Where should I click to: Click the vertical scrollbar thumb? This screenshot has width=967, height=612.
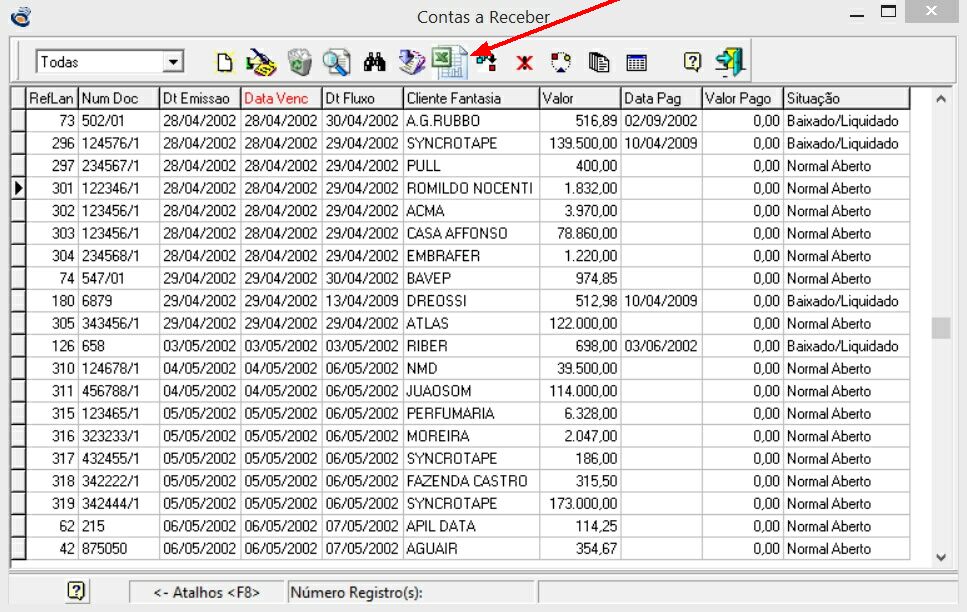pyautogui.click(x=941, y=328)
